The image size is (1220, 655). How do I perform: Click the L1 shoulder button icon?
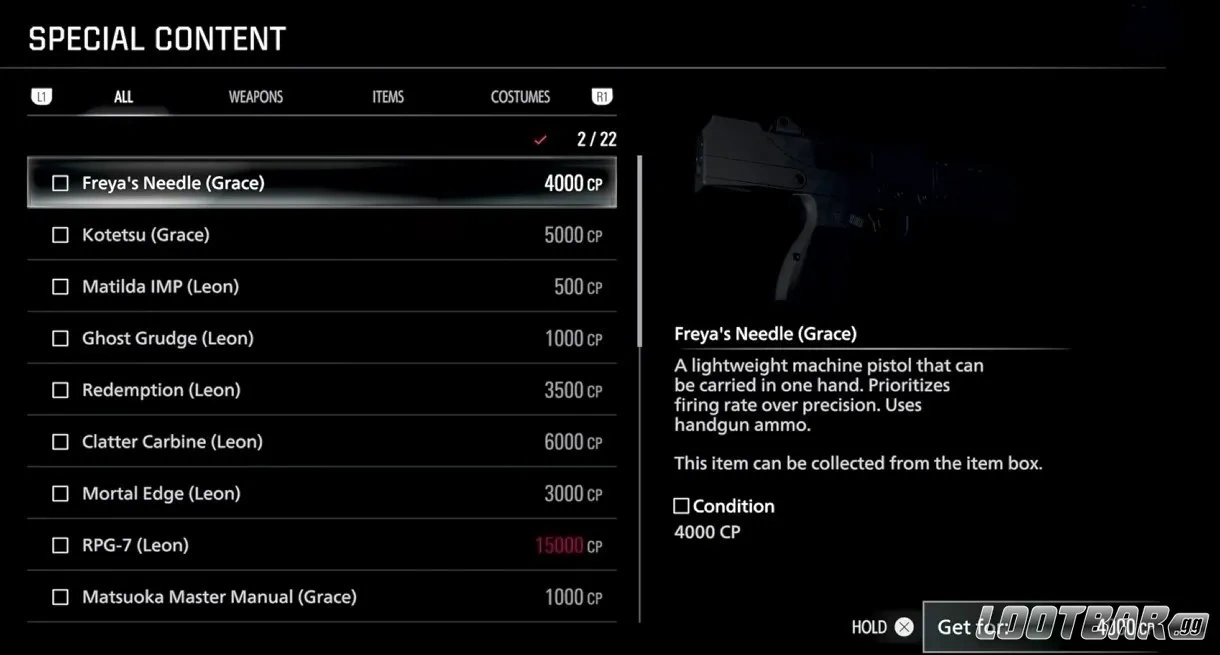point(42,96)
